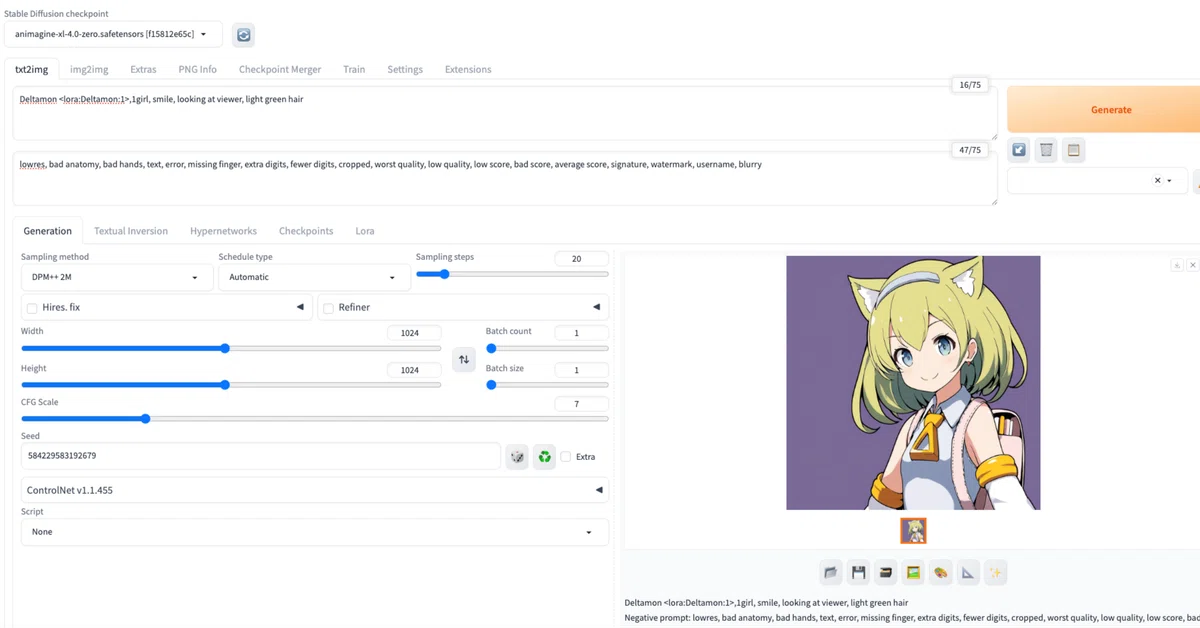Refresh the Stable Diffusion checkpoint list
Screen dimensions: 1200x628
[243, 35]
